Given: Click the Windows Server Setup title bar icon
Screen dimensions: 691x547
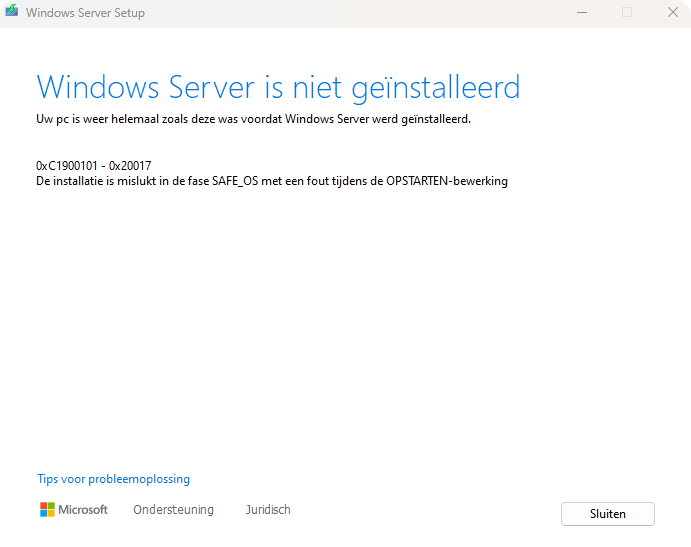Looking at the screenshot, I should click(12, 13).
